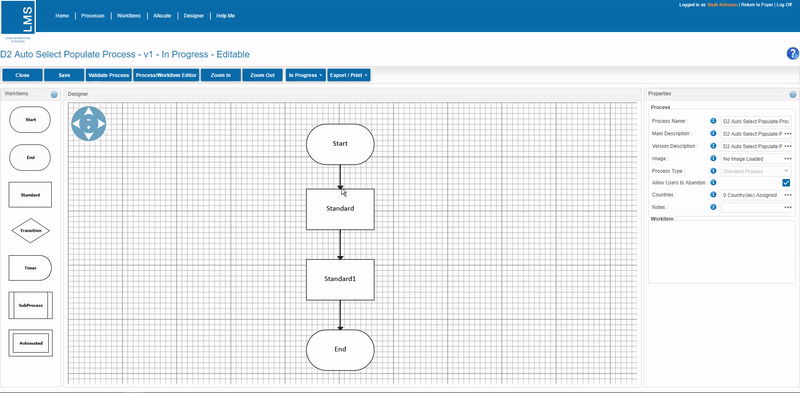Click the Close button
Screen dimensions: 800x393
(22, 75)
